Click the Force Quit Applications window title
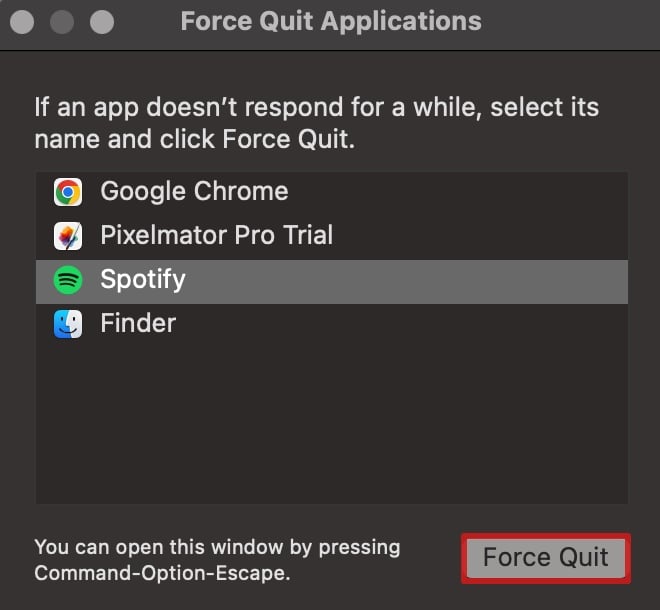Viewport: 660px width, 610px height. click(x=331, y=21)
